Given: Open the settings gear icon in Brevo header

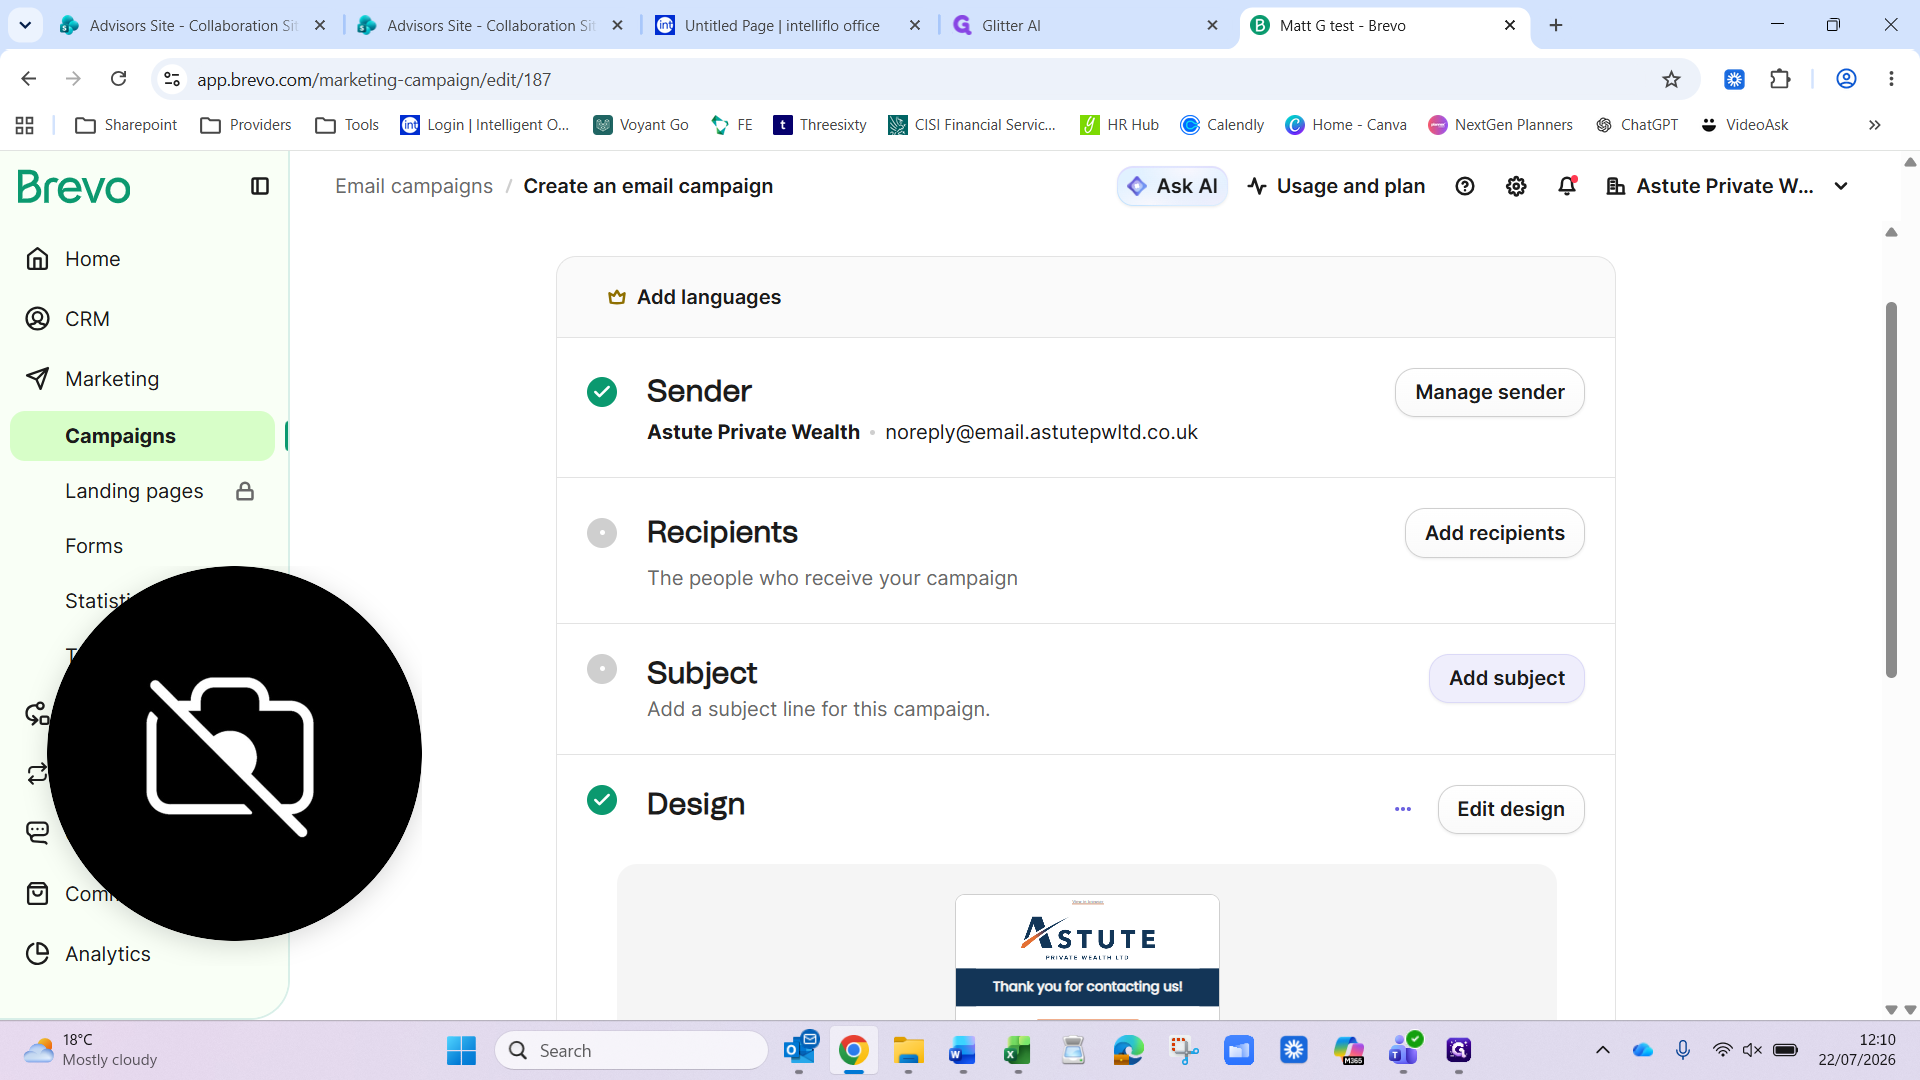Looking at the screenshot, I should pos(1516,186).
